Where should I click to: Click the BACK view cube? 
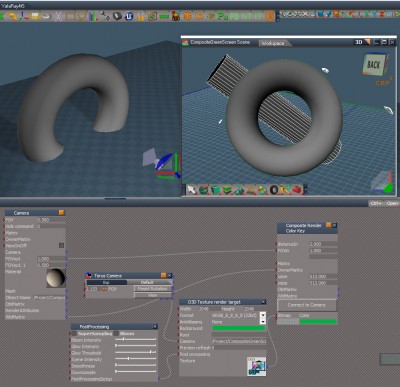[374, 65]
